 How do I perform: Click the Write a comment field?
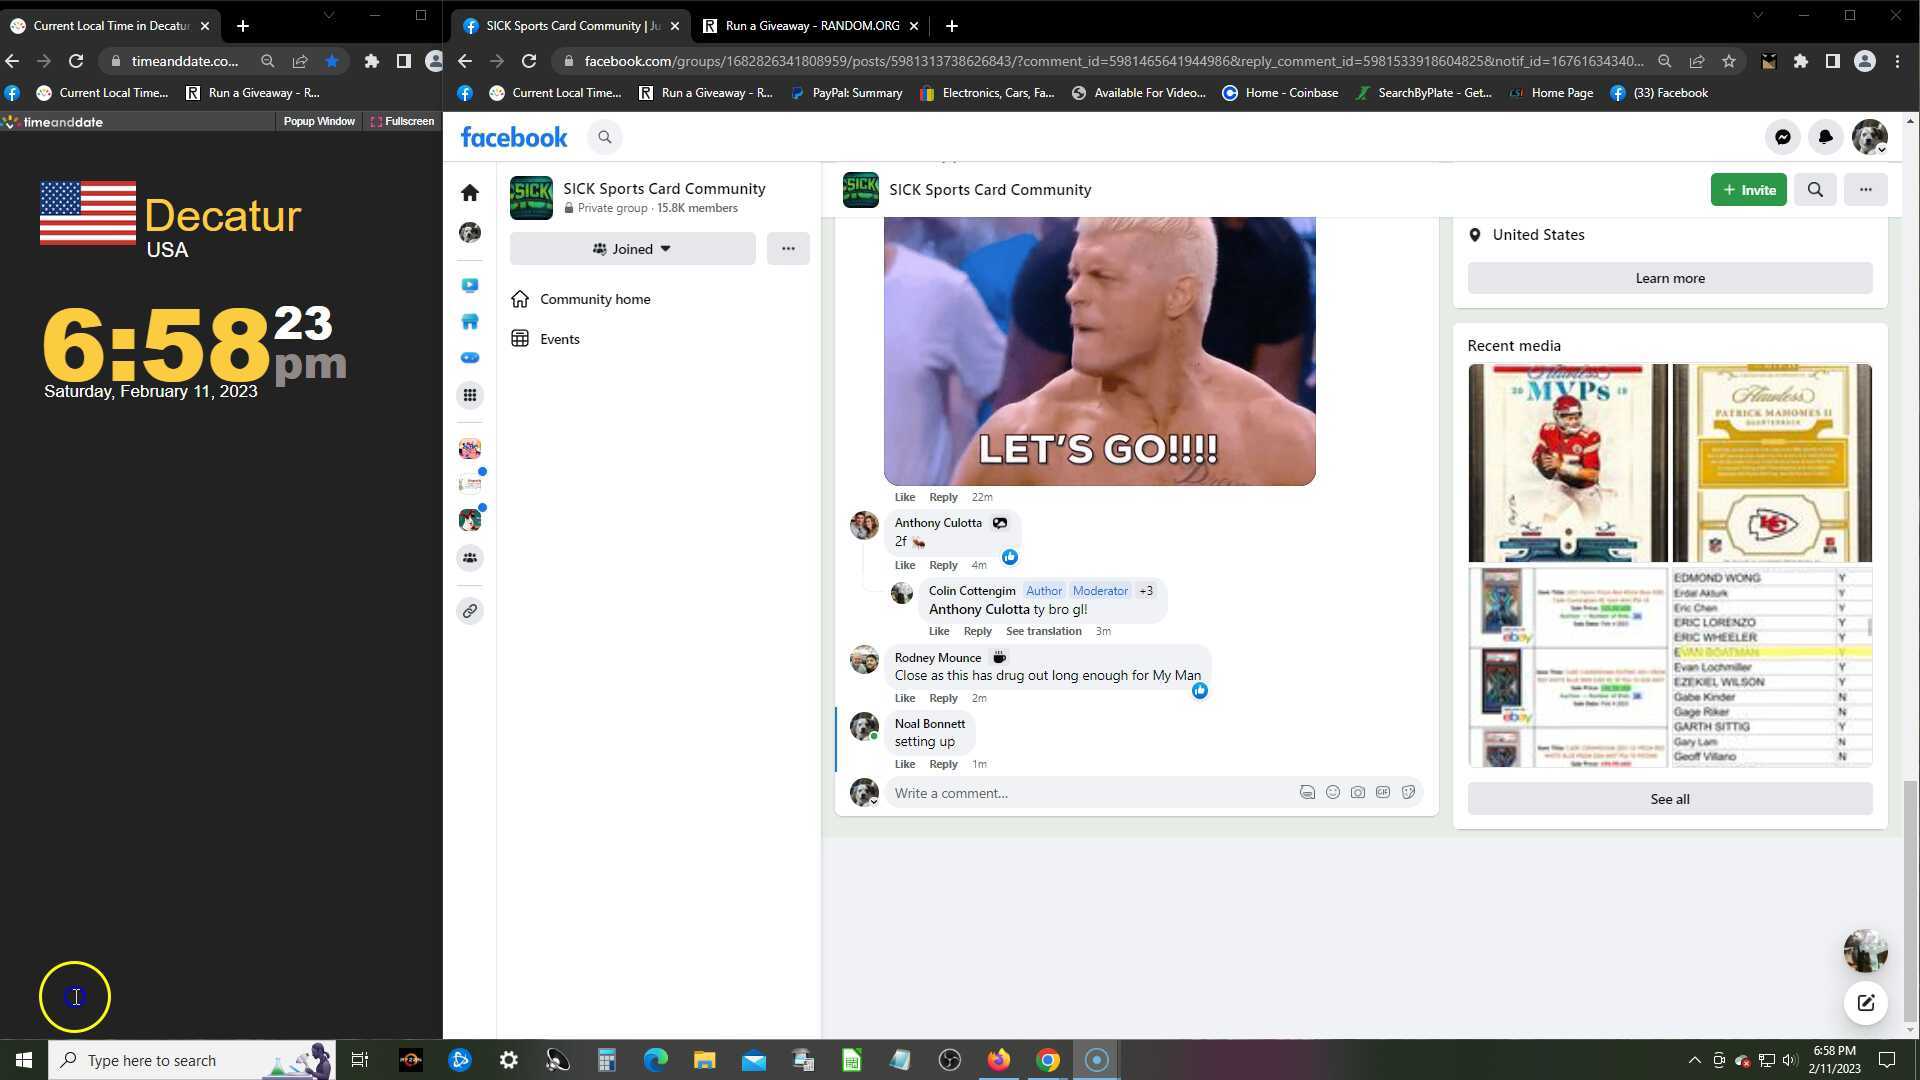1090,793
